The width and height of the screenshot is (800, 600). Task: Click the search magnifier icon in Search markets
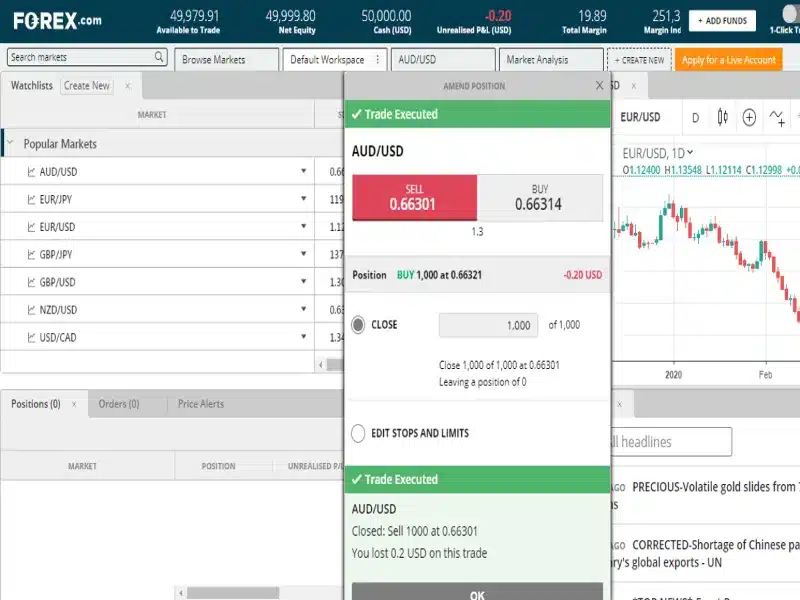pos(159,58)
